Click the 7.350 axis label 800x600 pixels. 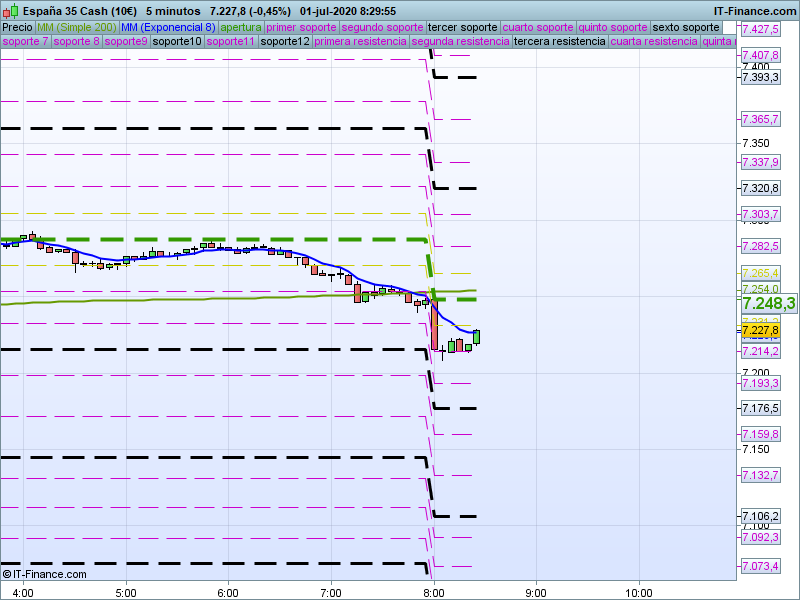(x=756, y=143)
